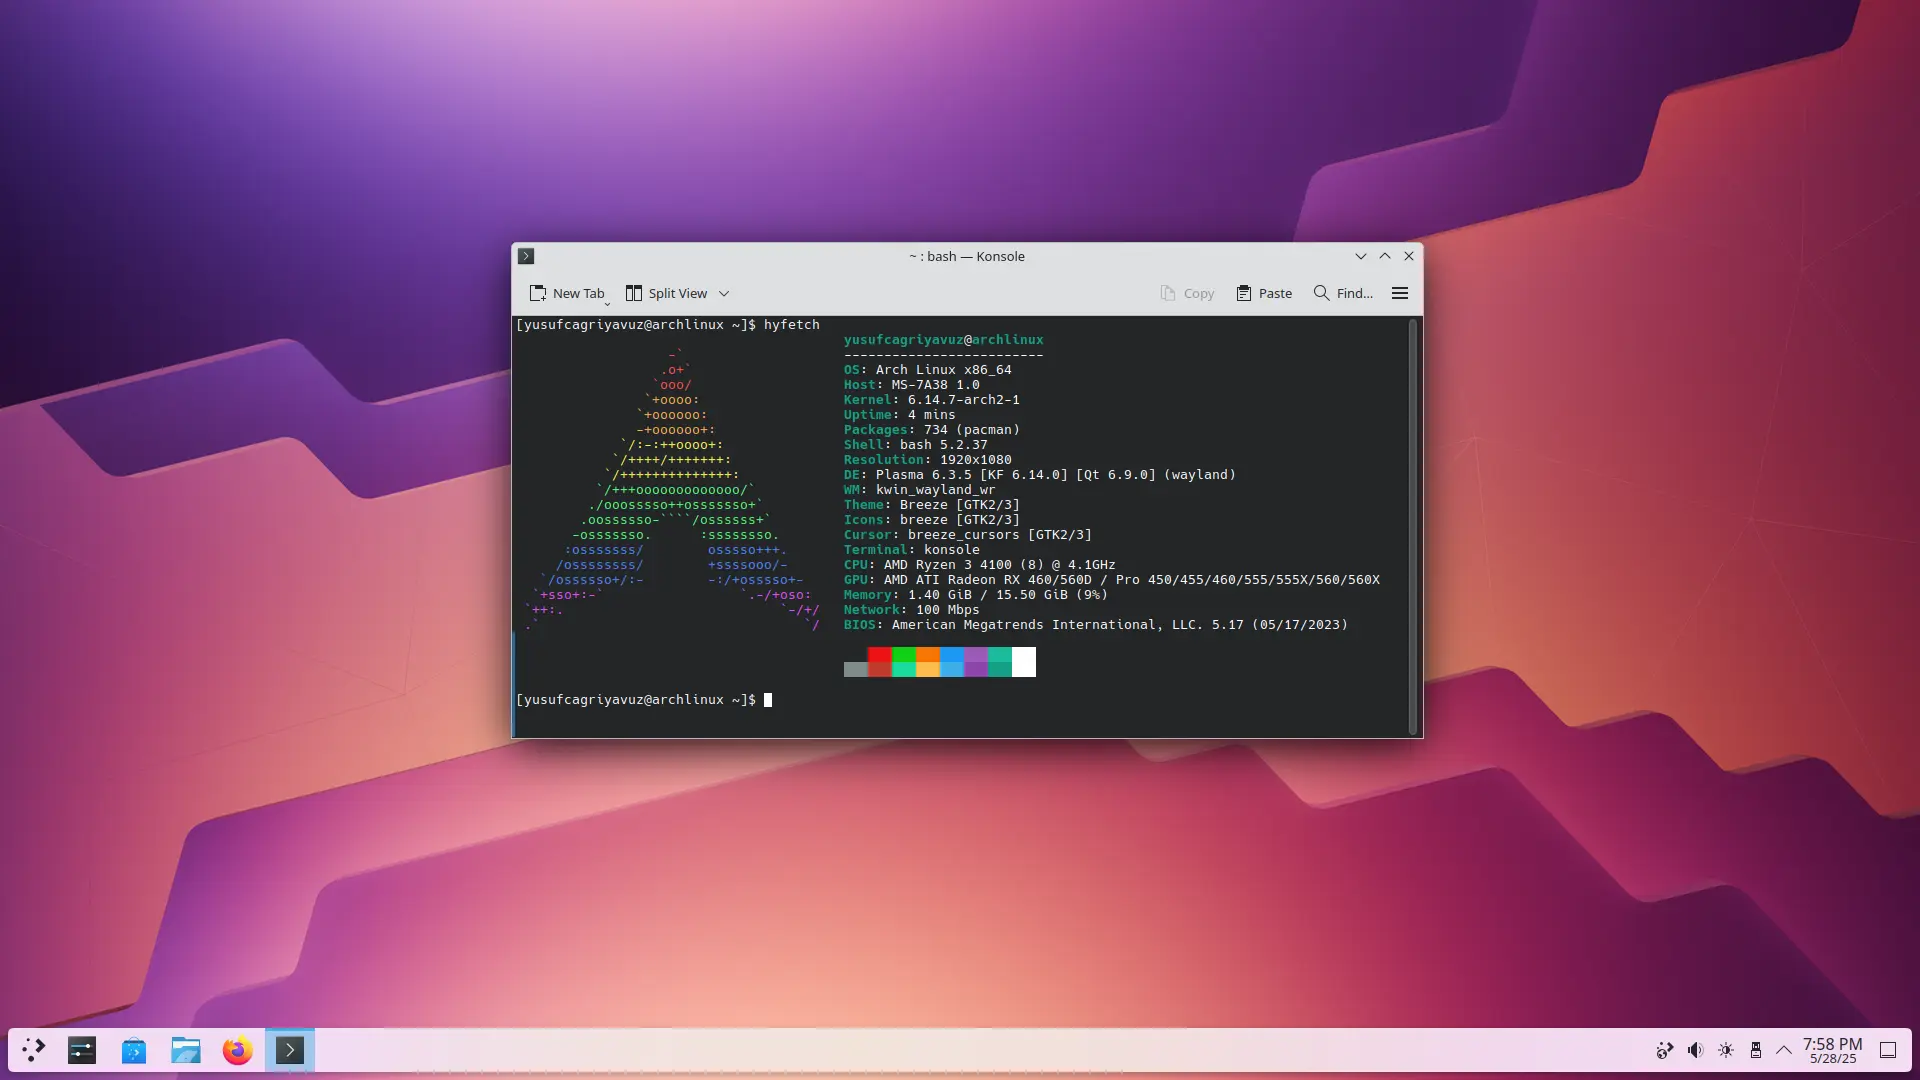Screen dimensions: 1920x1080
Task: Focus the terminal prompt at the cursor
Action: coord(768,700)
